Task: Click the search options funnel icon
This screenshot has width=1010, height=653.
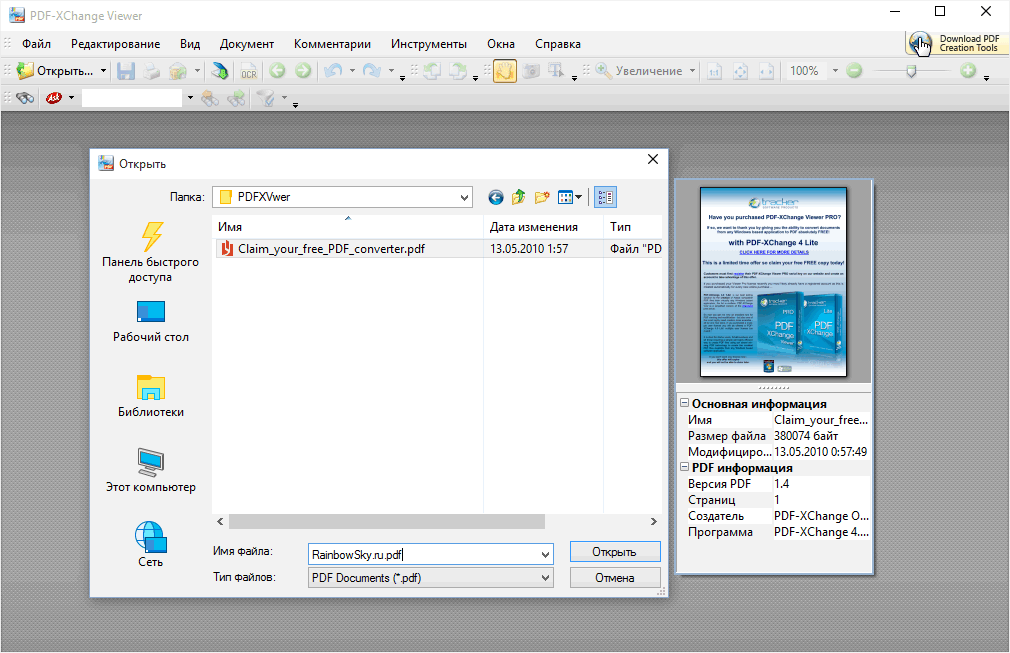Action: click(266, 98)
